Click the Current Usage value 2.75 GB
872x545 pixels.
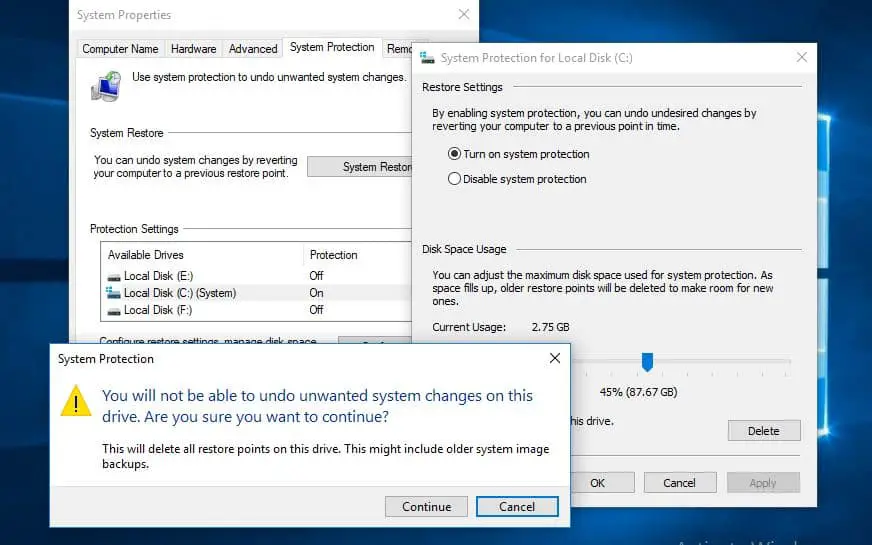tap(550, 327)
